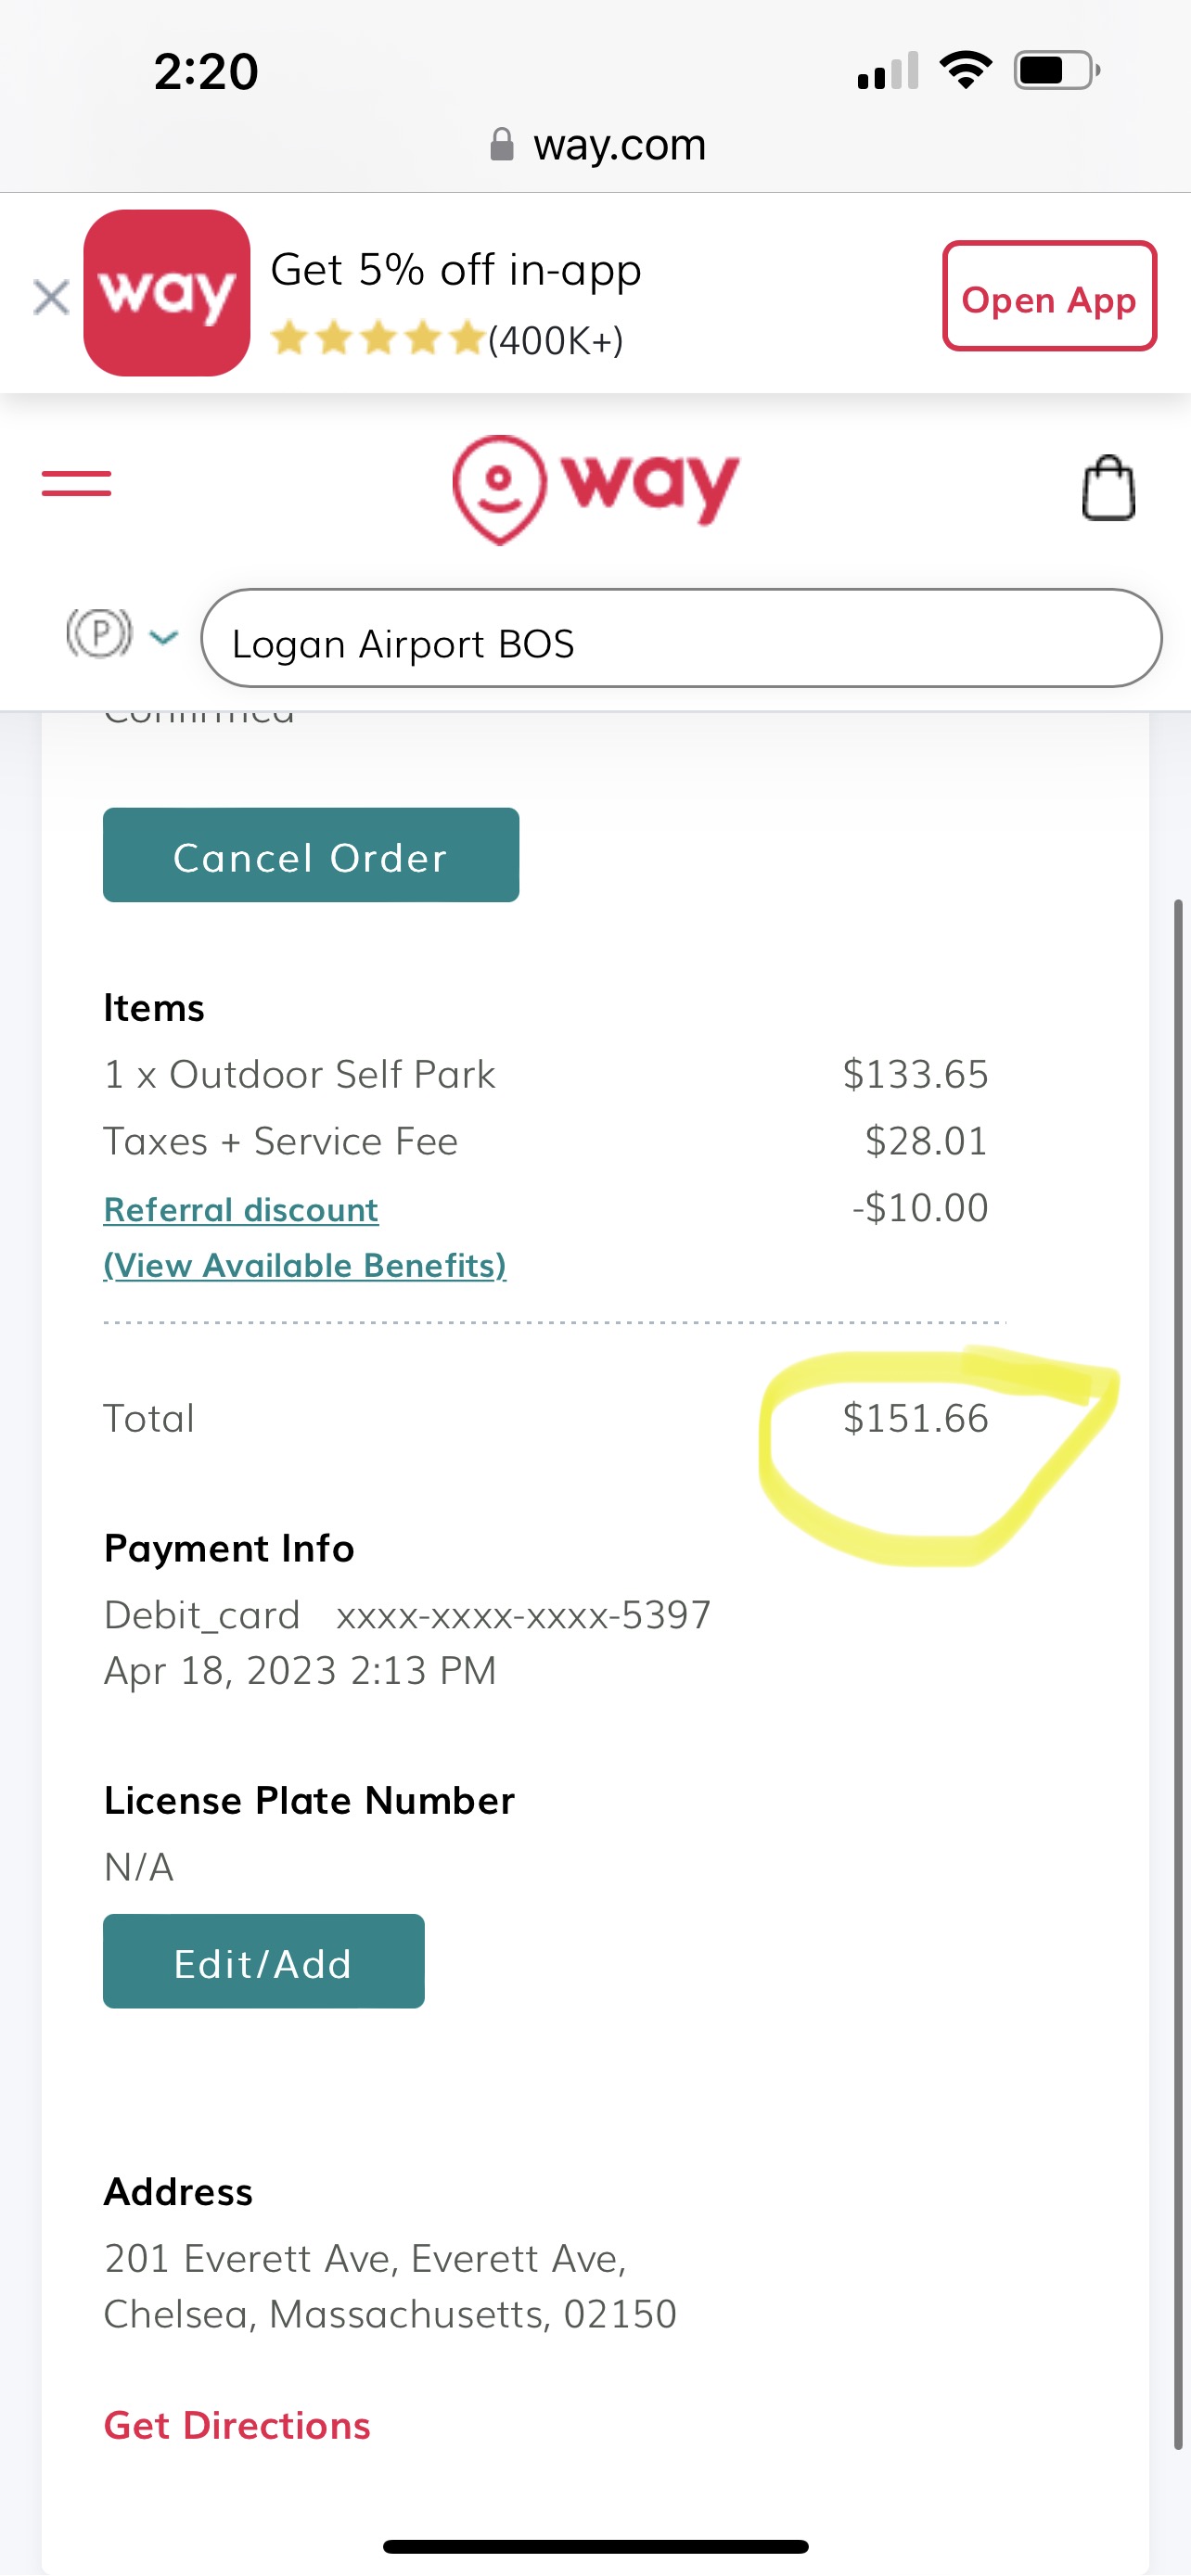This screenshot has width=1191, height=2576.
Task: Click the Logan Airport BOS search field
Action: click(680, 640)
